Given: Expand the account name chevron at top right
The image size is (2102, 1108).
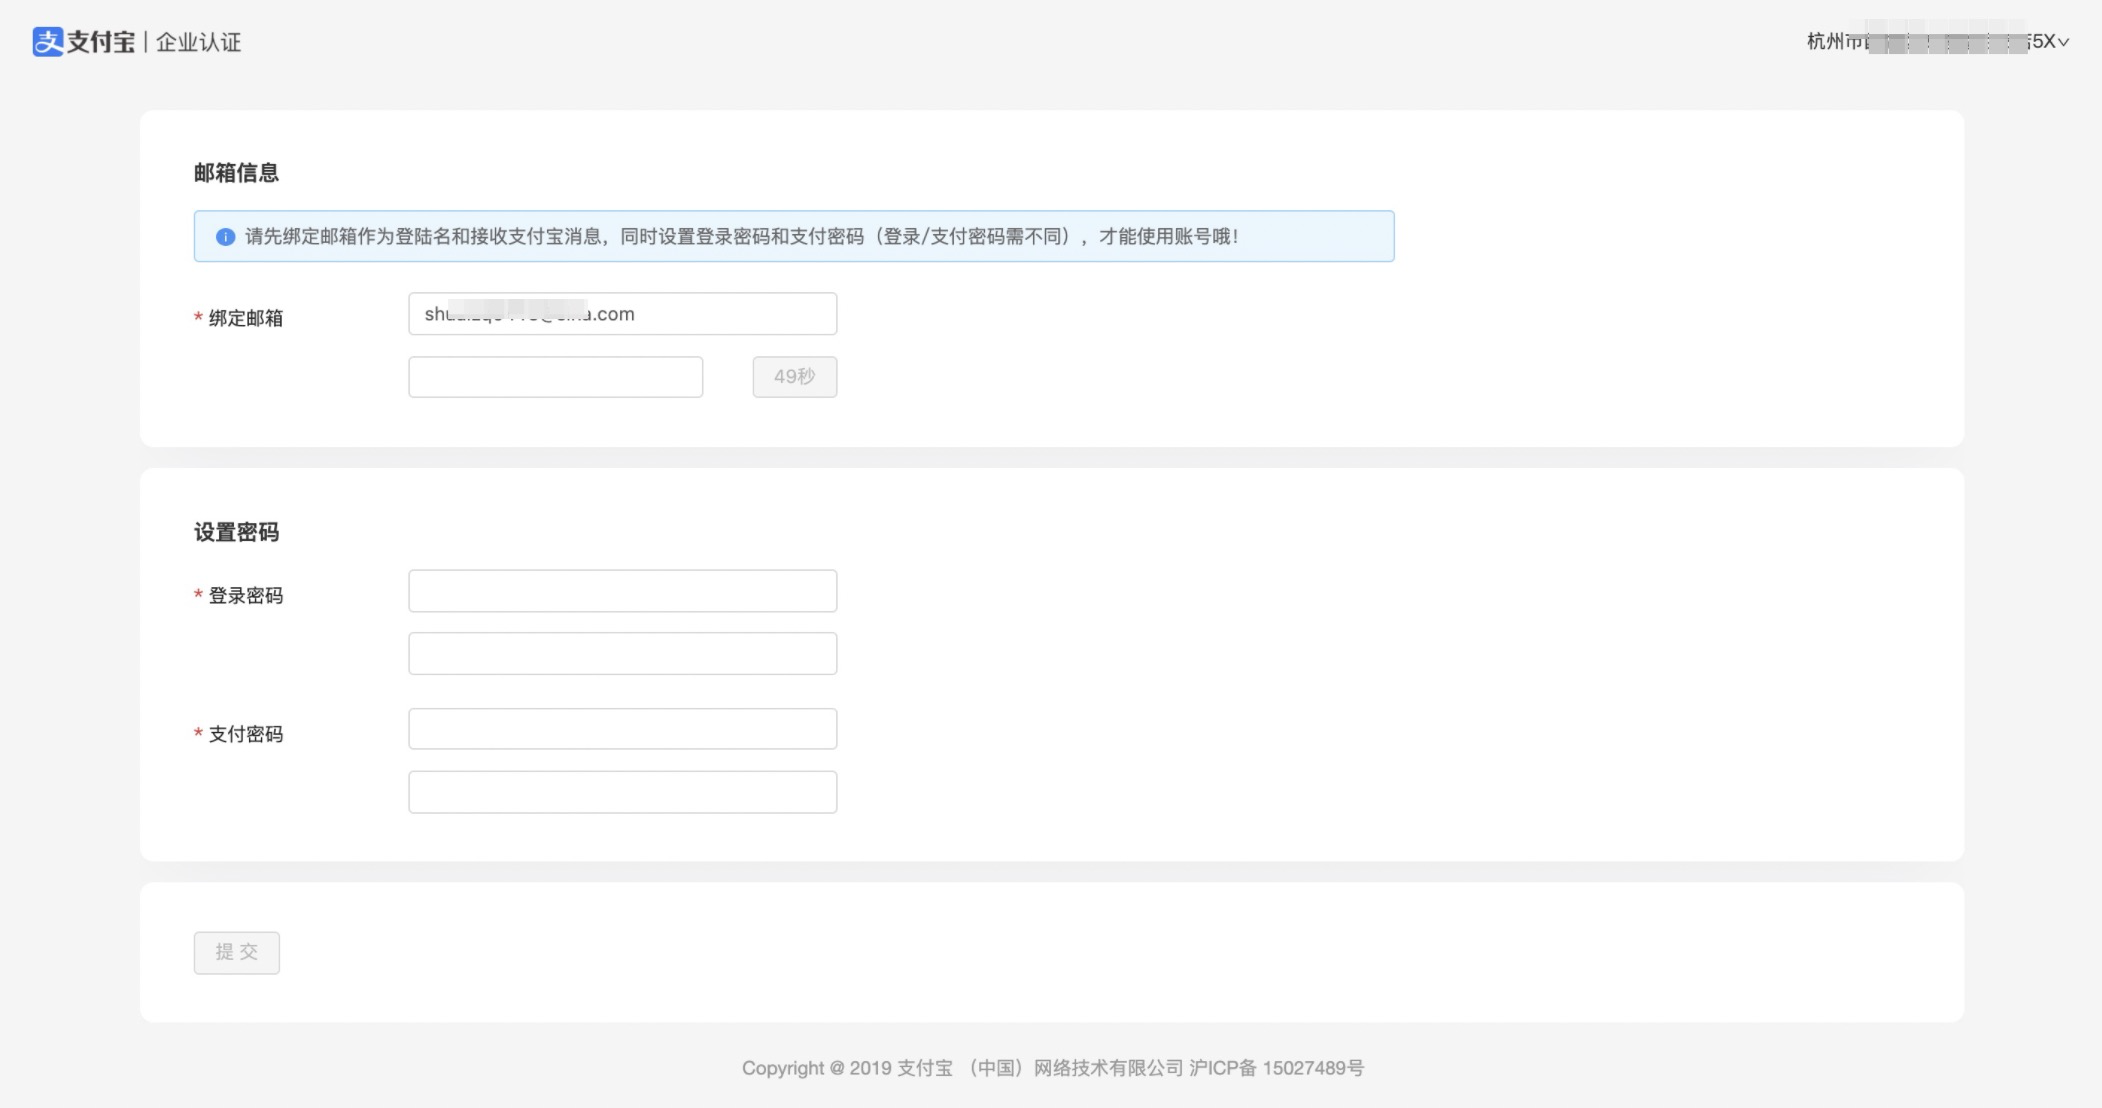Looking at the screenshot, I should tap(2063, 42).
